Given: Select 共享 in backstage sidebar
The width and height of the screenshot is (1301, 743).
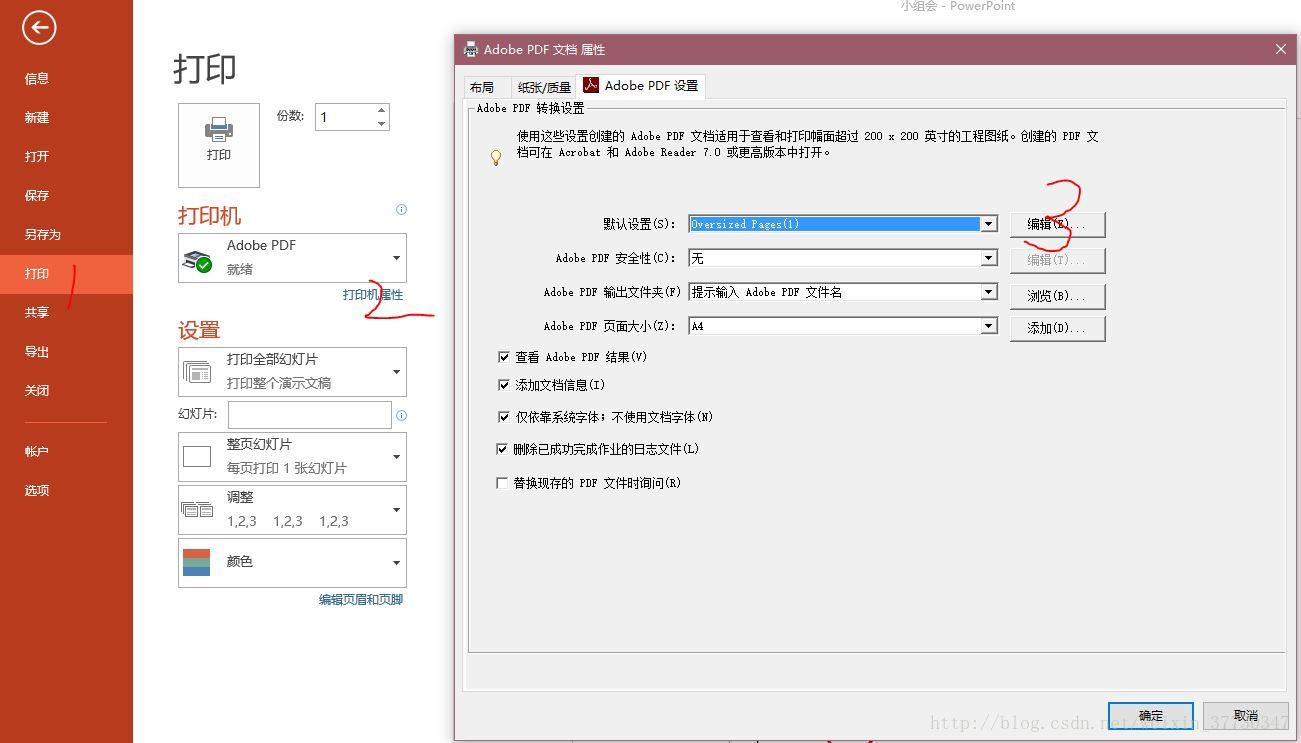Looking at the screenshot, I should pos(66,312).
